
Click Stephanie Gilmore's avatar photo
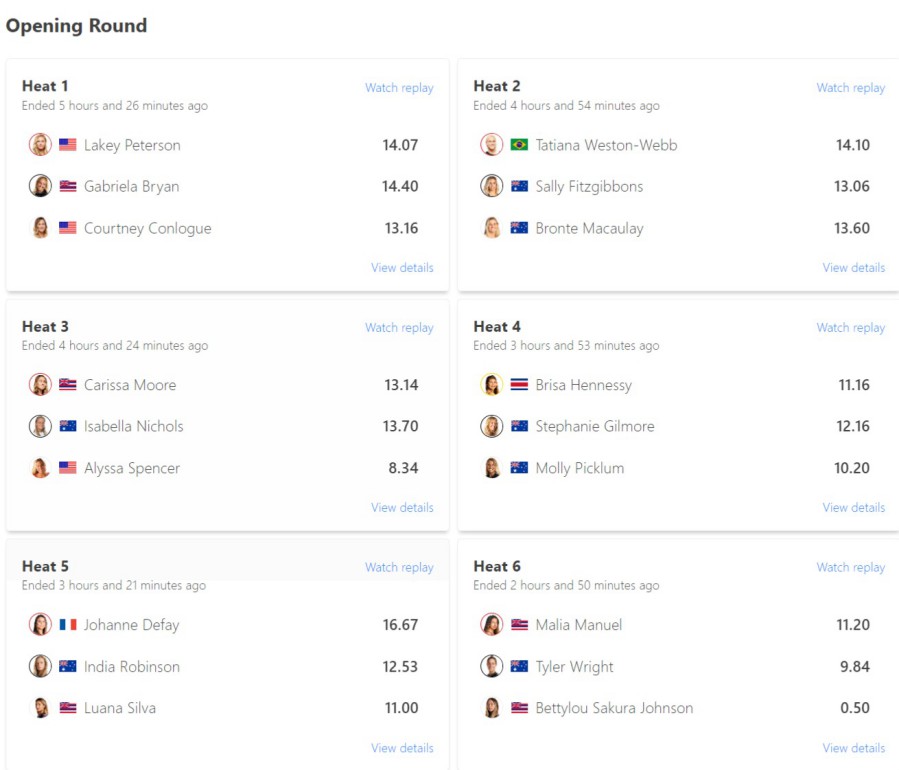click(x=491, y=426)
